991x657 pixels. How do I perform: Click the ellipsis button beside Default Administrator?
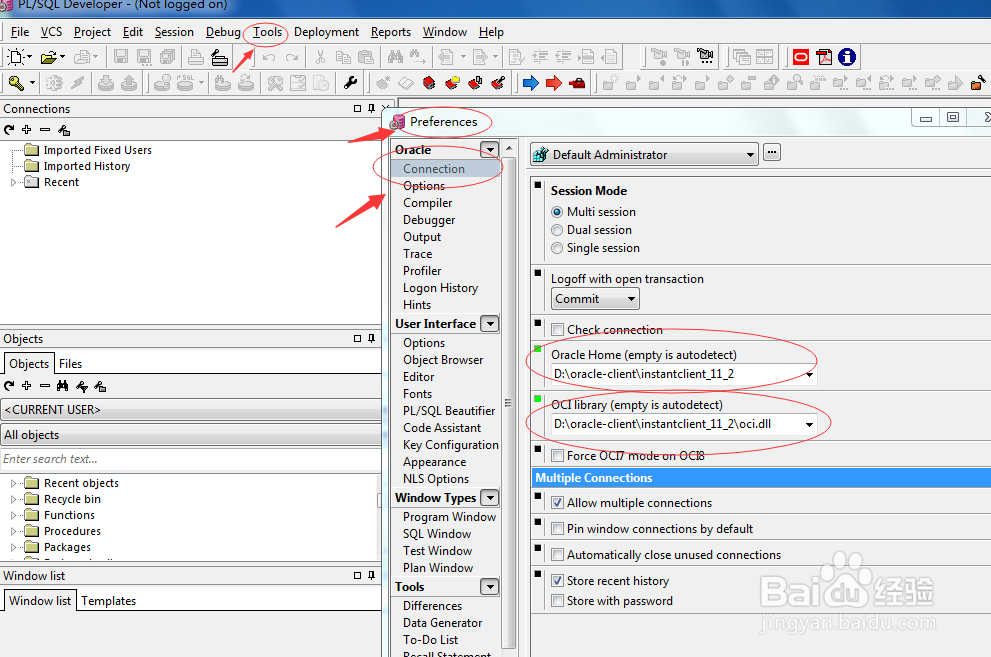tap(772, 153)
